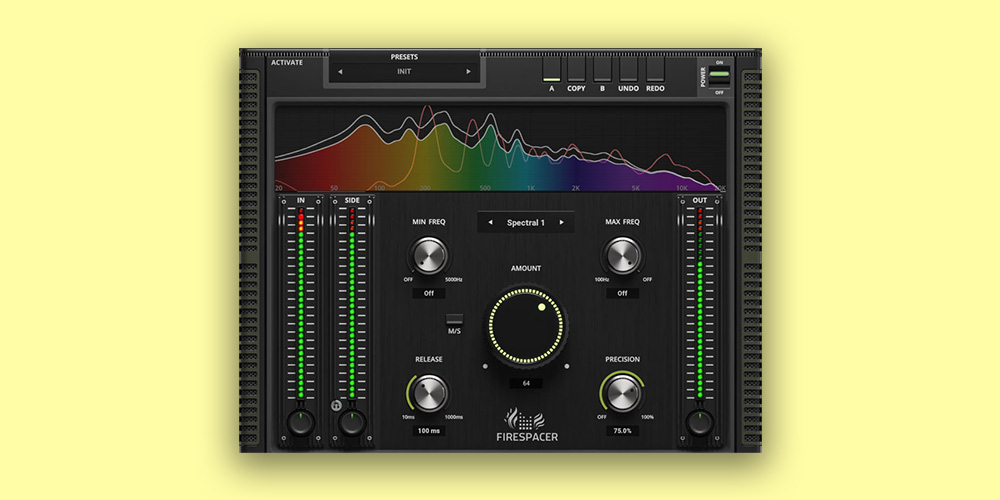Switch to the B state button

tap(602, 69)
